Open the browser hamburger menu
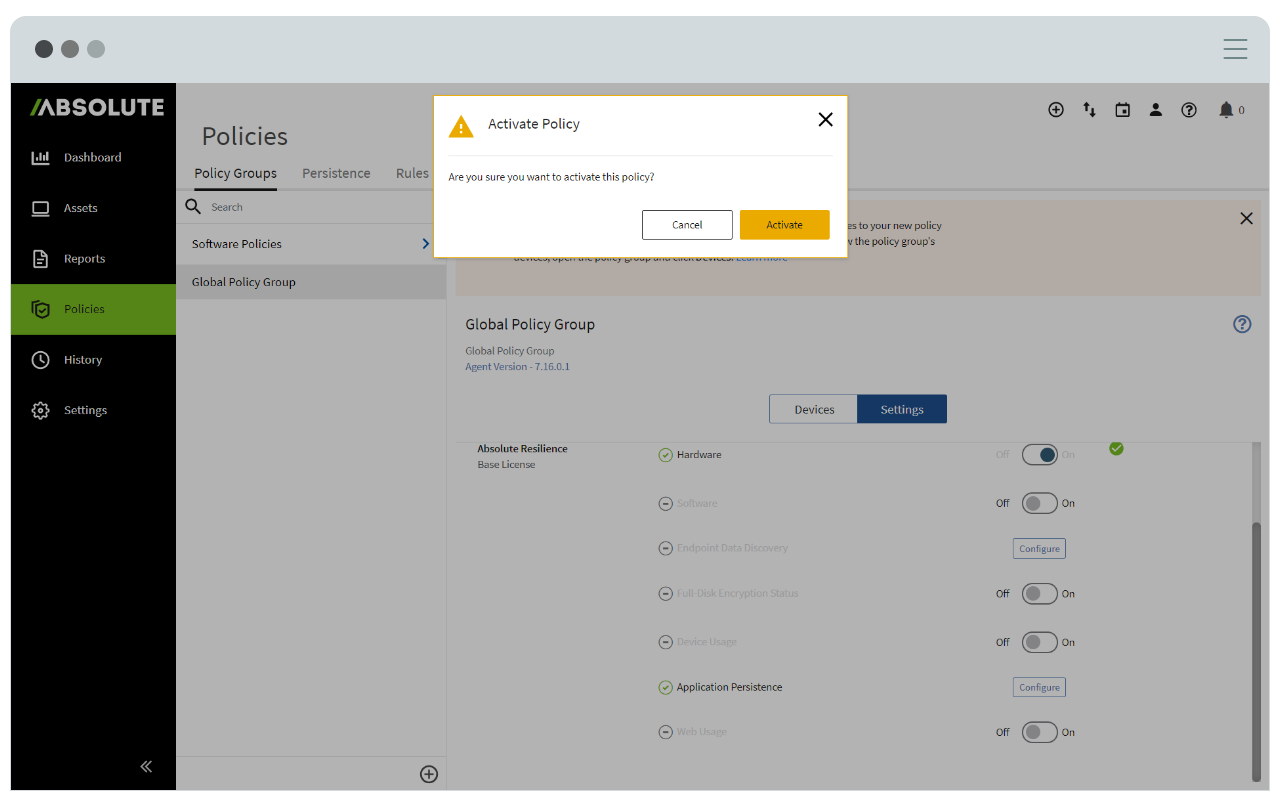The height and width of the screenshot is (807, 1280). [x=1235, y=49]
